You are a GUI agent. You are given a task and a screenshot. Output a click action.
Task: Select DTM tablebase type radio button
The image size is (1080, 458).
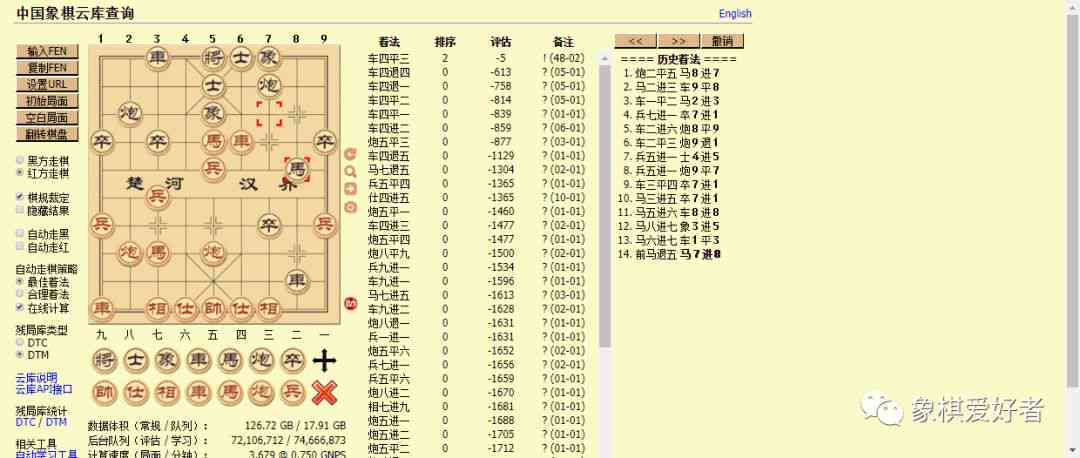[x=20, y=354]
